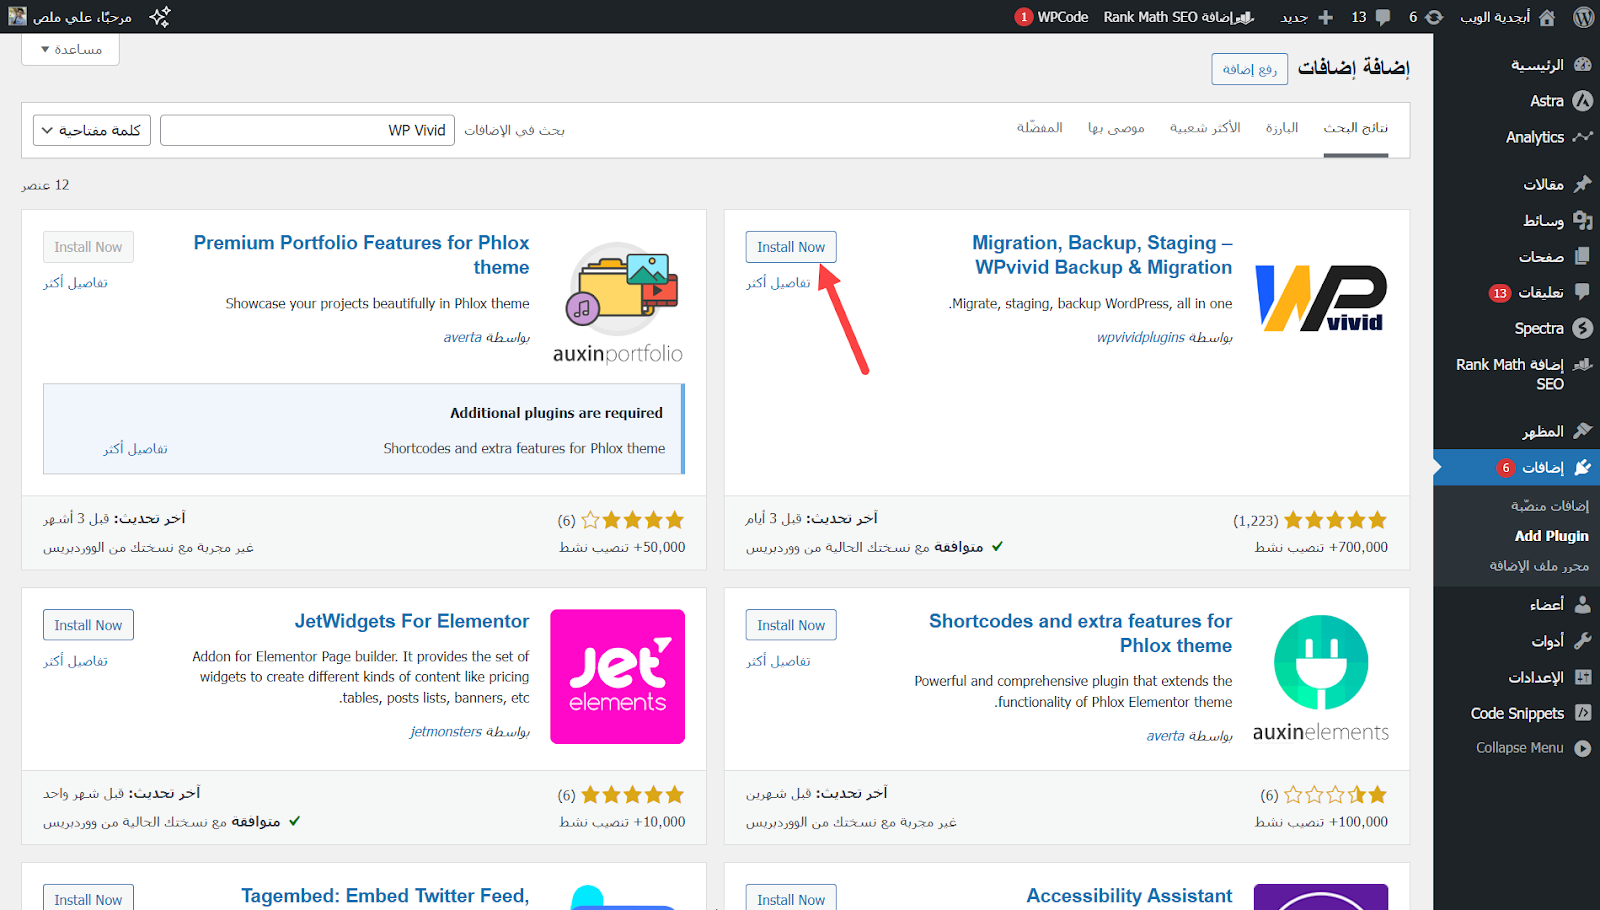Click the Code Snippets sidebar icon
Image resolution: width=1600 pixels, height=910 pixels.
pos(1582,713)
